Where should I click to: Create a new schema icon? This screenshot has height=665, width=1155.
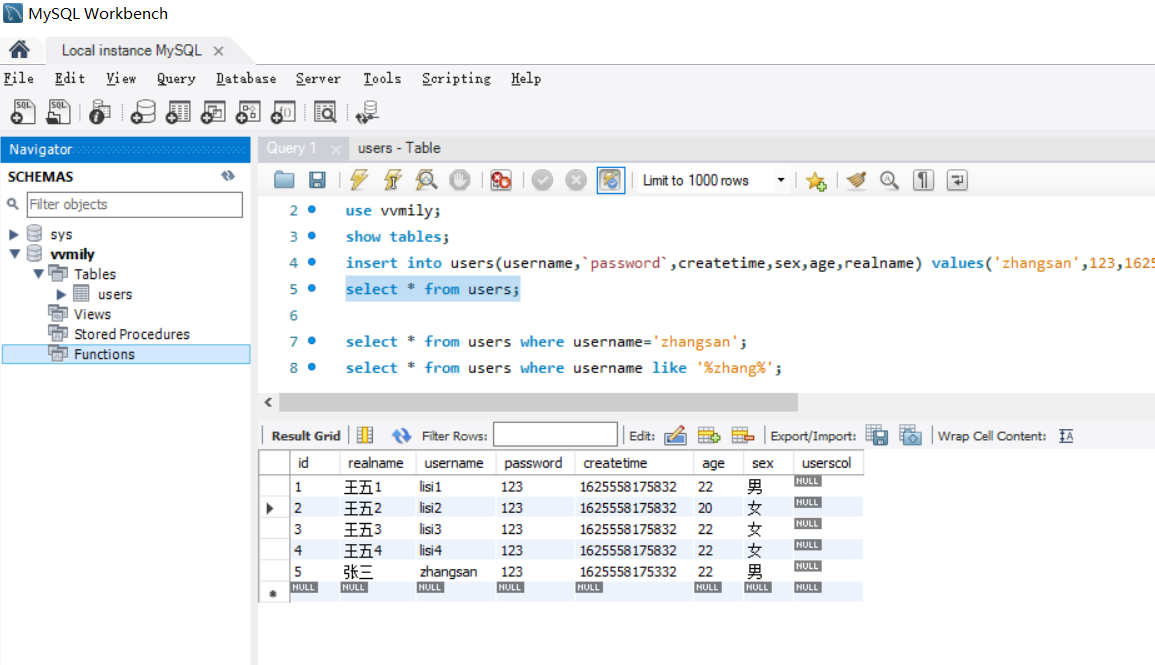[143, 112]
